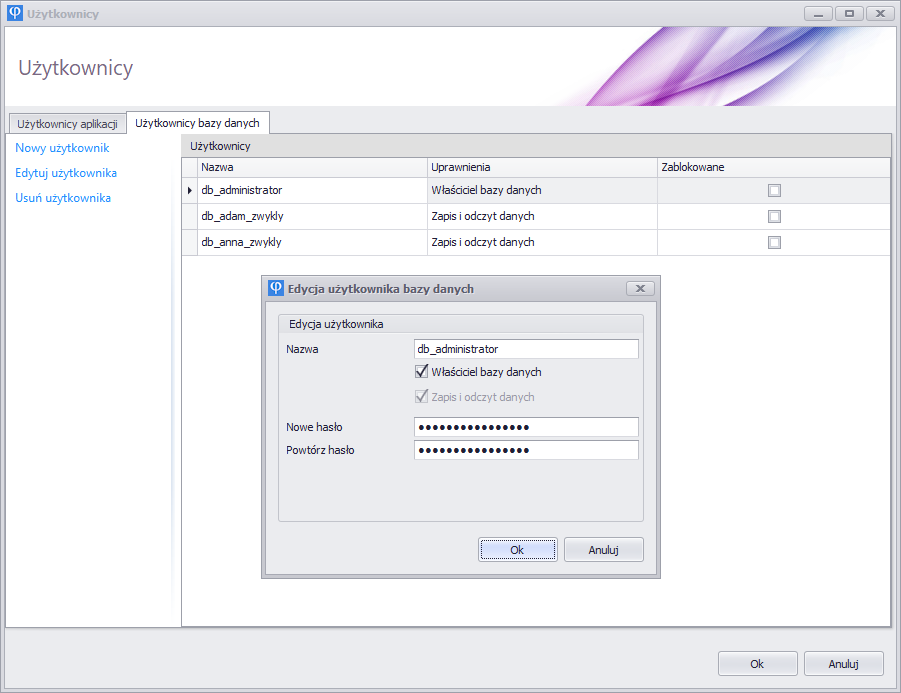This screenshot has width=901, height=693.
Task: Cancel the edit dialog with Anuluj
Action: pos(603,550)
